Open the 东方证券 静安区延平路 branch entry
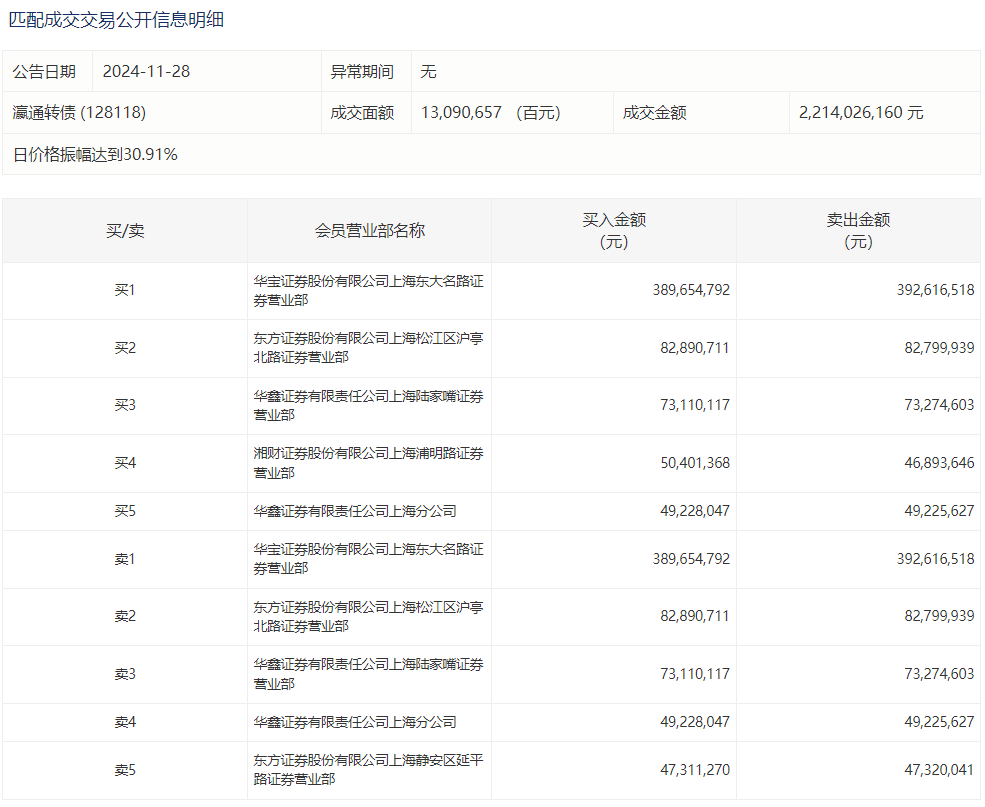The height and width of the screenshot is (807, 985). click(x=368, y=770)
